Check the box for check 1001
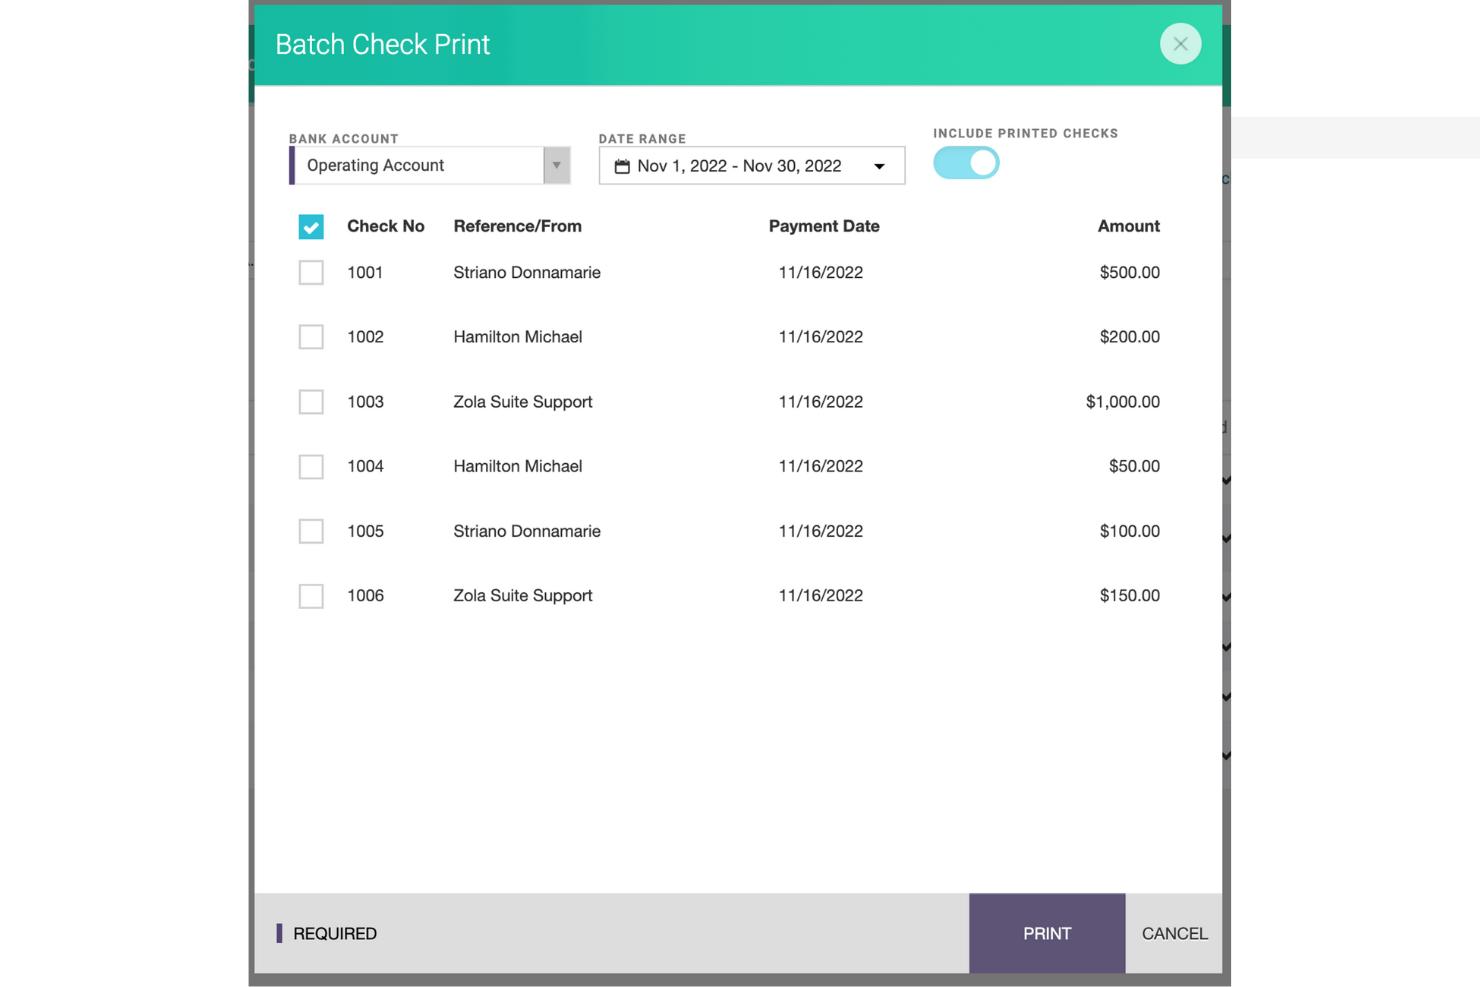The width and height of the screenshot is (1480, 987). (x=311, y=272)
